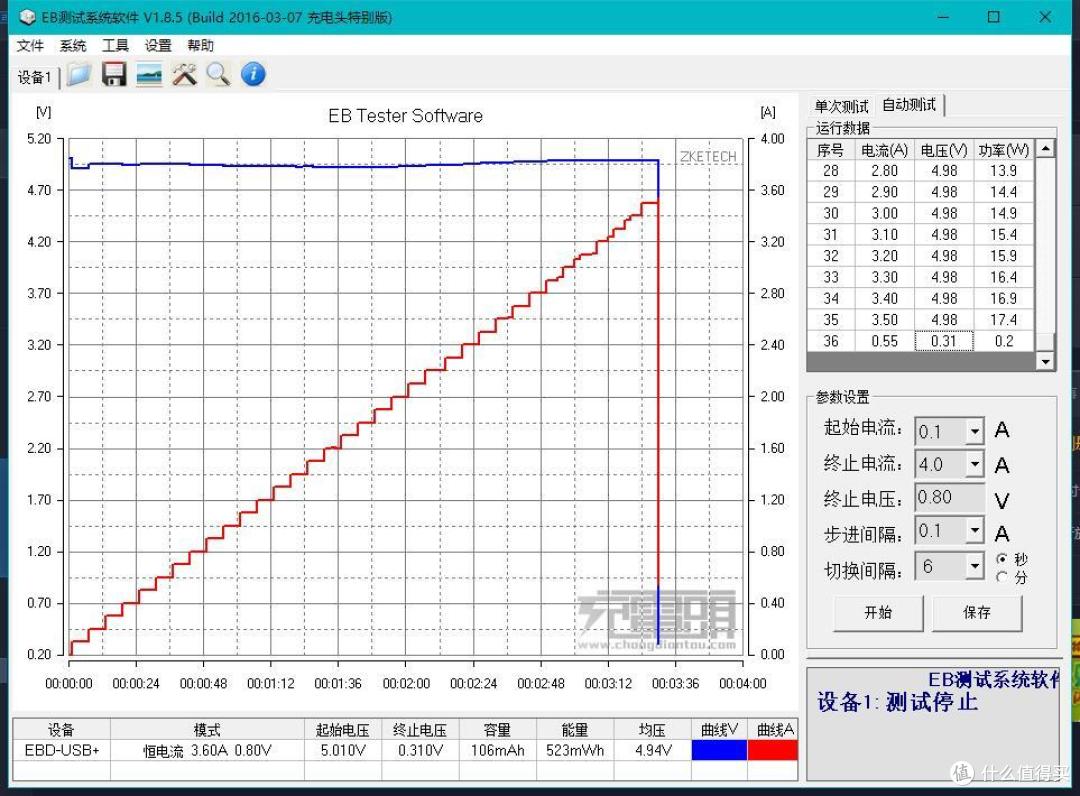This screenshot has height=796, width=1080.
Task: Switch to the 自动测试 tab
Action: pyautogui.click(x=908, y=105)
